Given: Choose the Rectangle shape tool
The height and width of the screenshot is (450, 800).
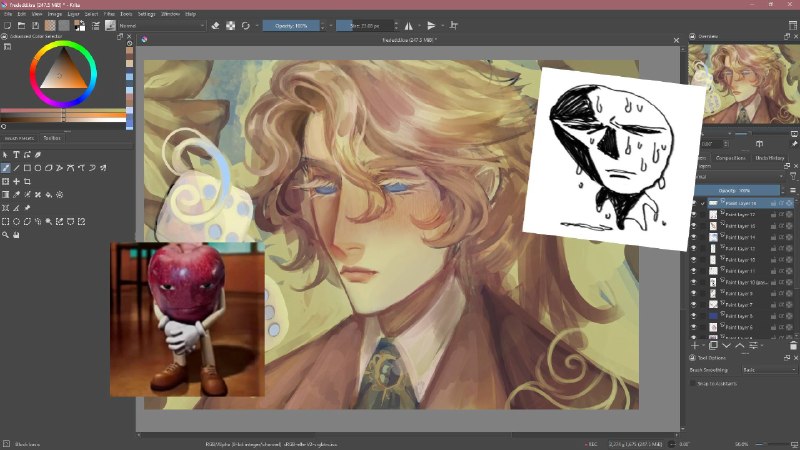Looking at the screenshot, I should tap(28, 168).
